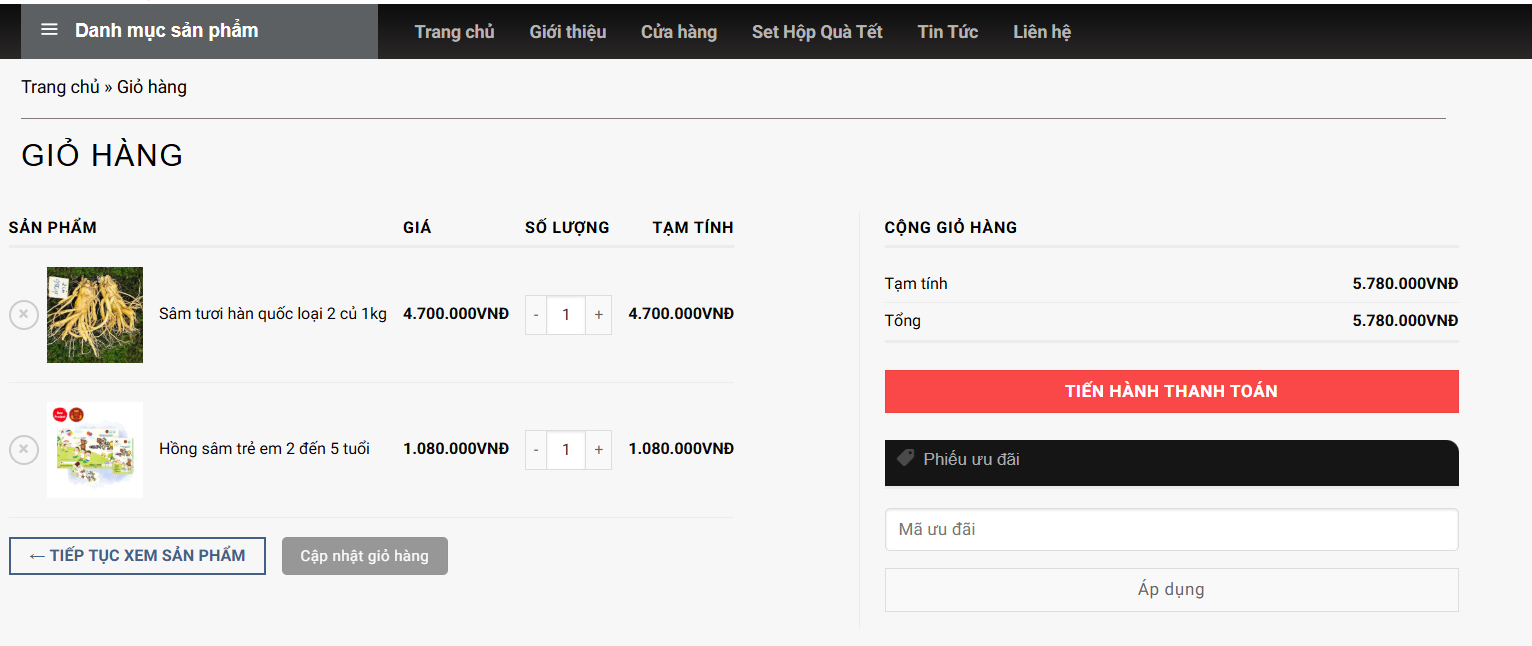This screenshot has height=646, width=1532.
Task: Navigate to Cửa hàng page
Action: (678, 32)
